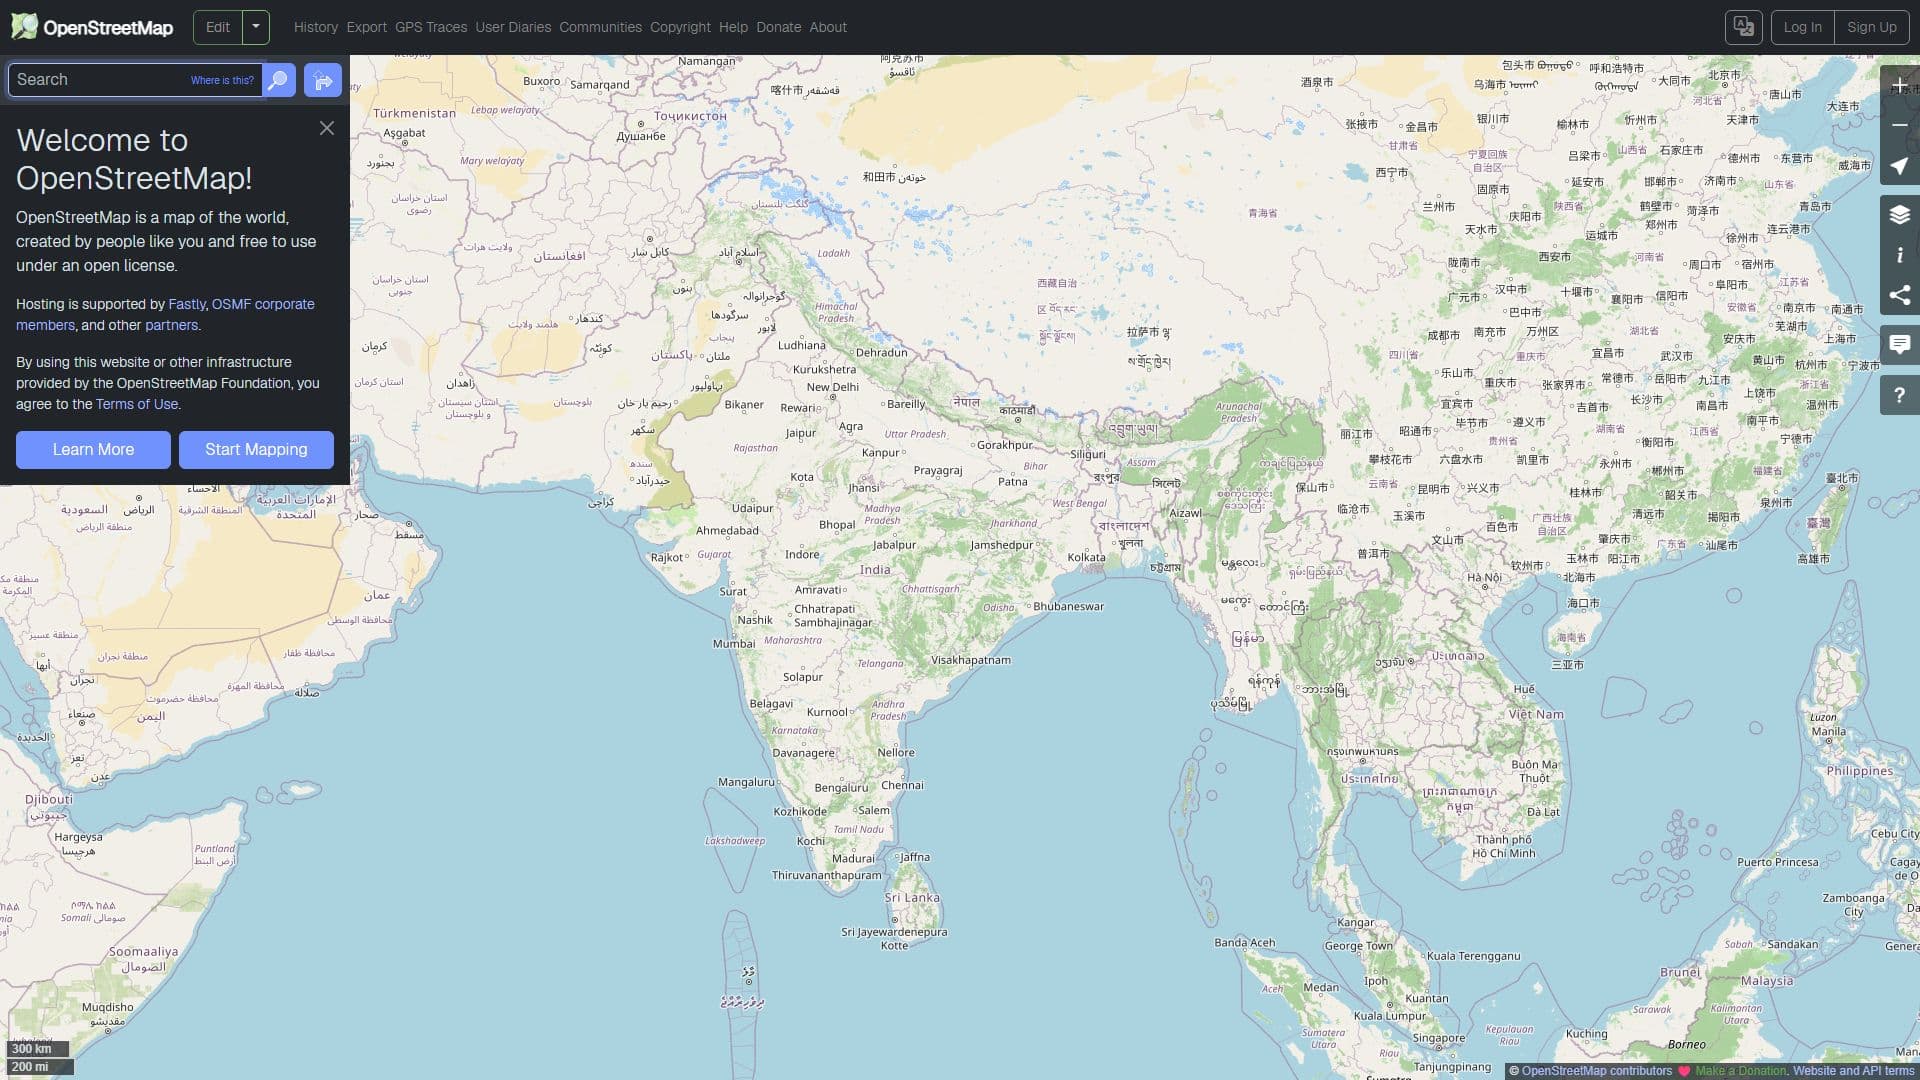Viewport: 1920px width, 1080px height.
Task: Click the Ahmedabad map label
Action: click(x=727, y=531)
